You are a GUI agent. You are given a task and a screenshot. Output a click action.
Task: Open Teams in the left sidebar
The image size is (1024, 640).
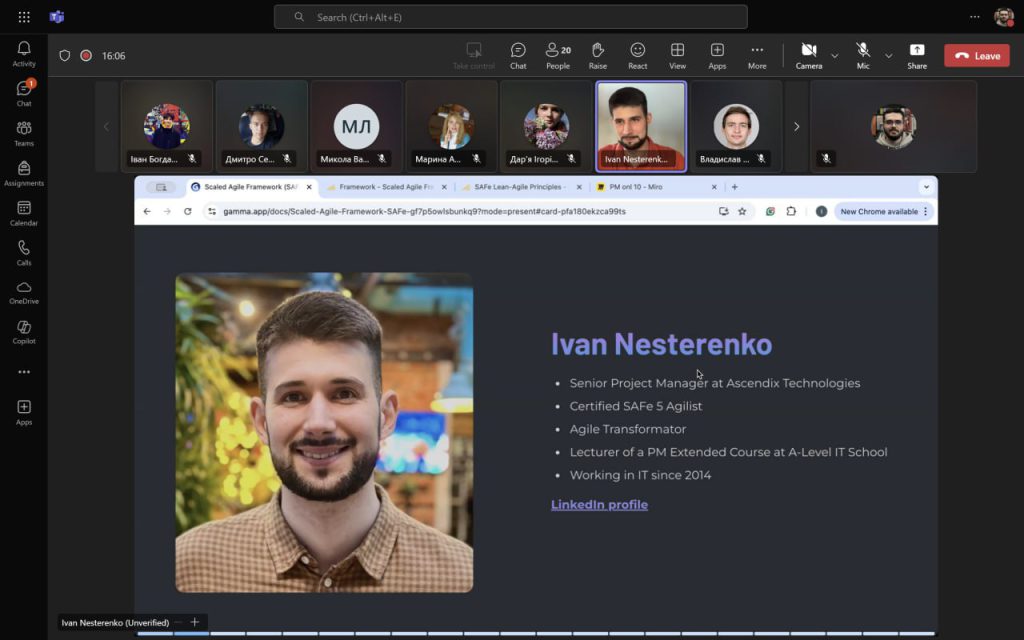click(x=24, y=134)
